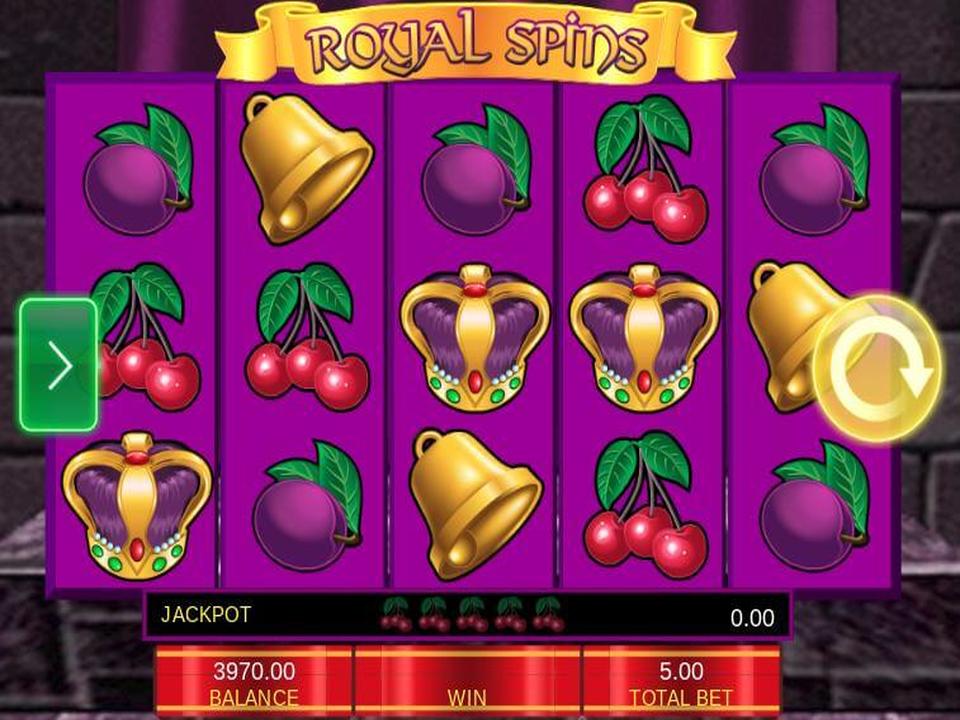
Task: Click the Jackpot cherries progress indicator
Action: [471, 614]
